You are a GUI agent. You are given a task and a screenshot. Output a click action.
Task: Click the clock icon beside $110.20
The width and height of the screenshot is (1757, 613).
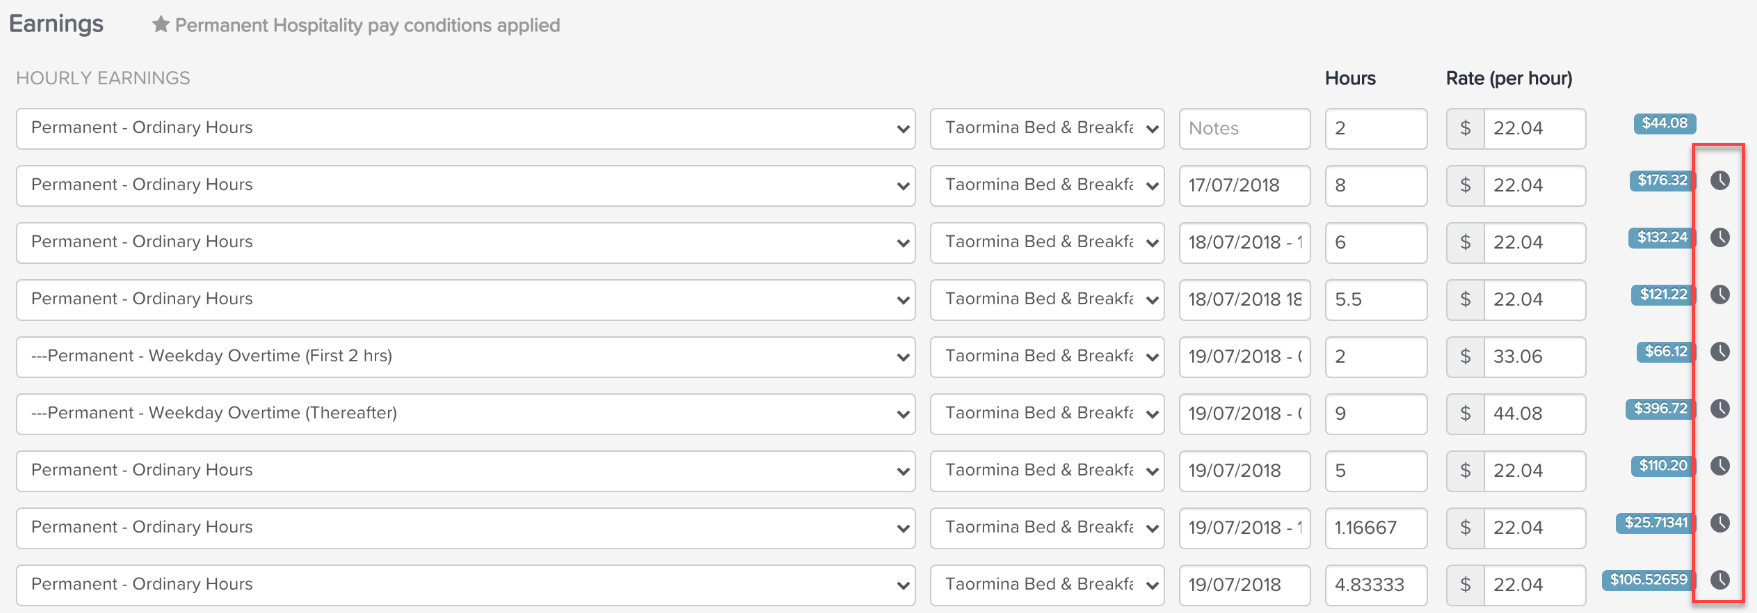coord(1719,466)
